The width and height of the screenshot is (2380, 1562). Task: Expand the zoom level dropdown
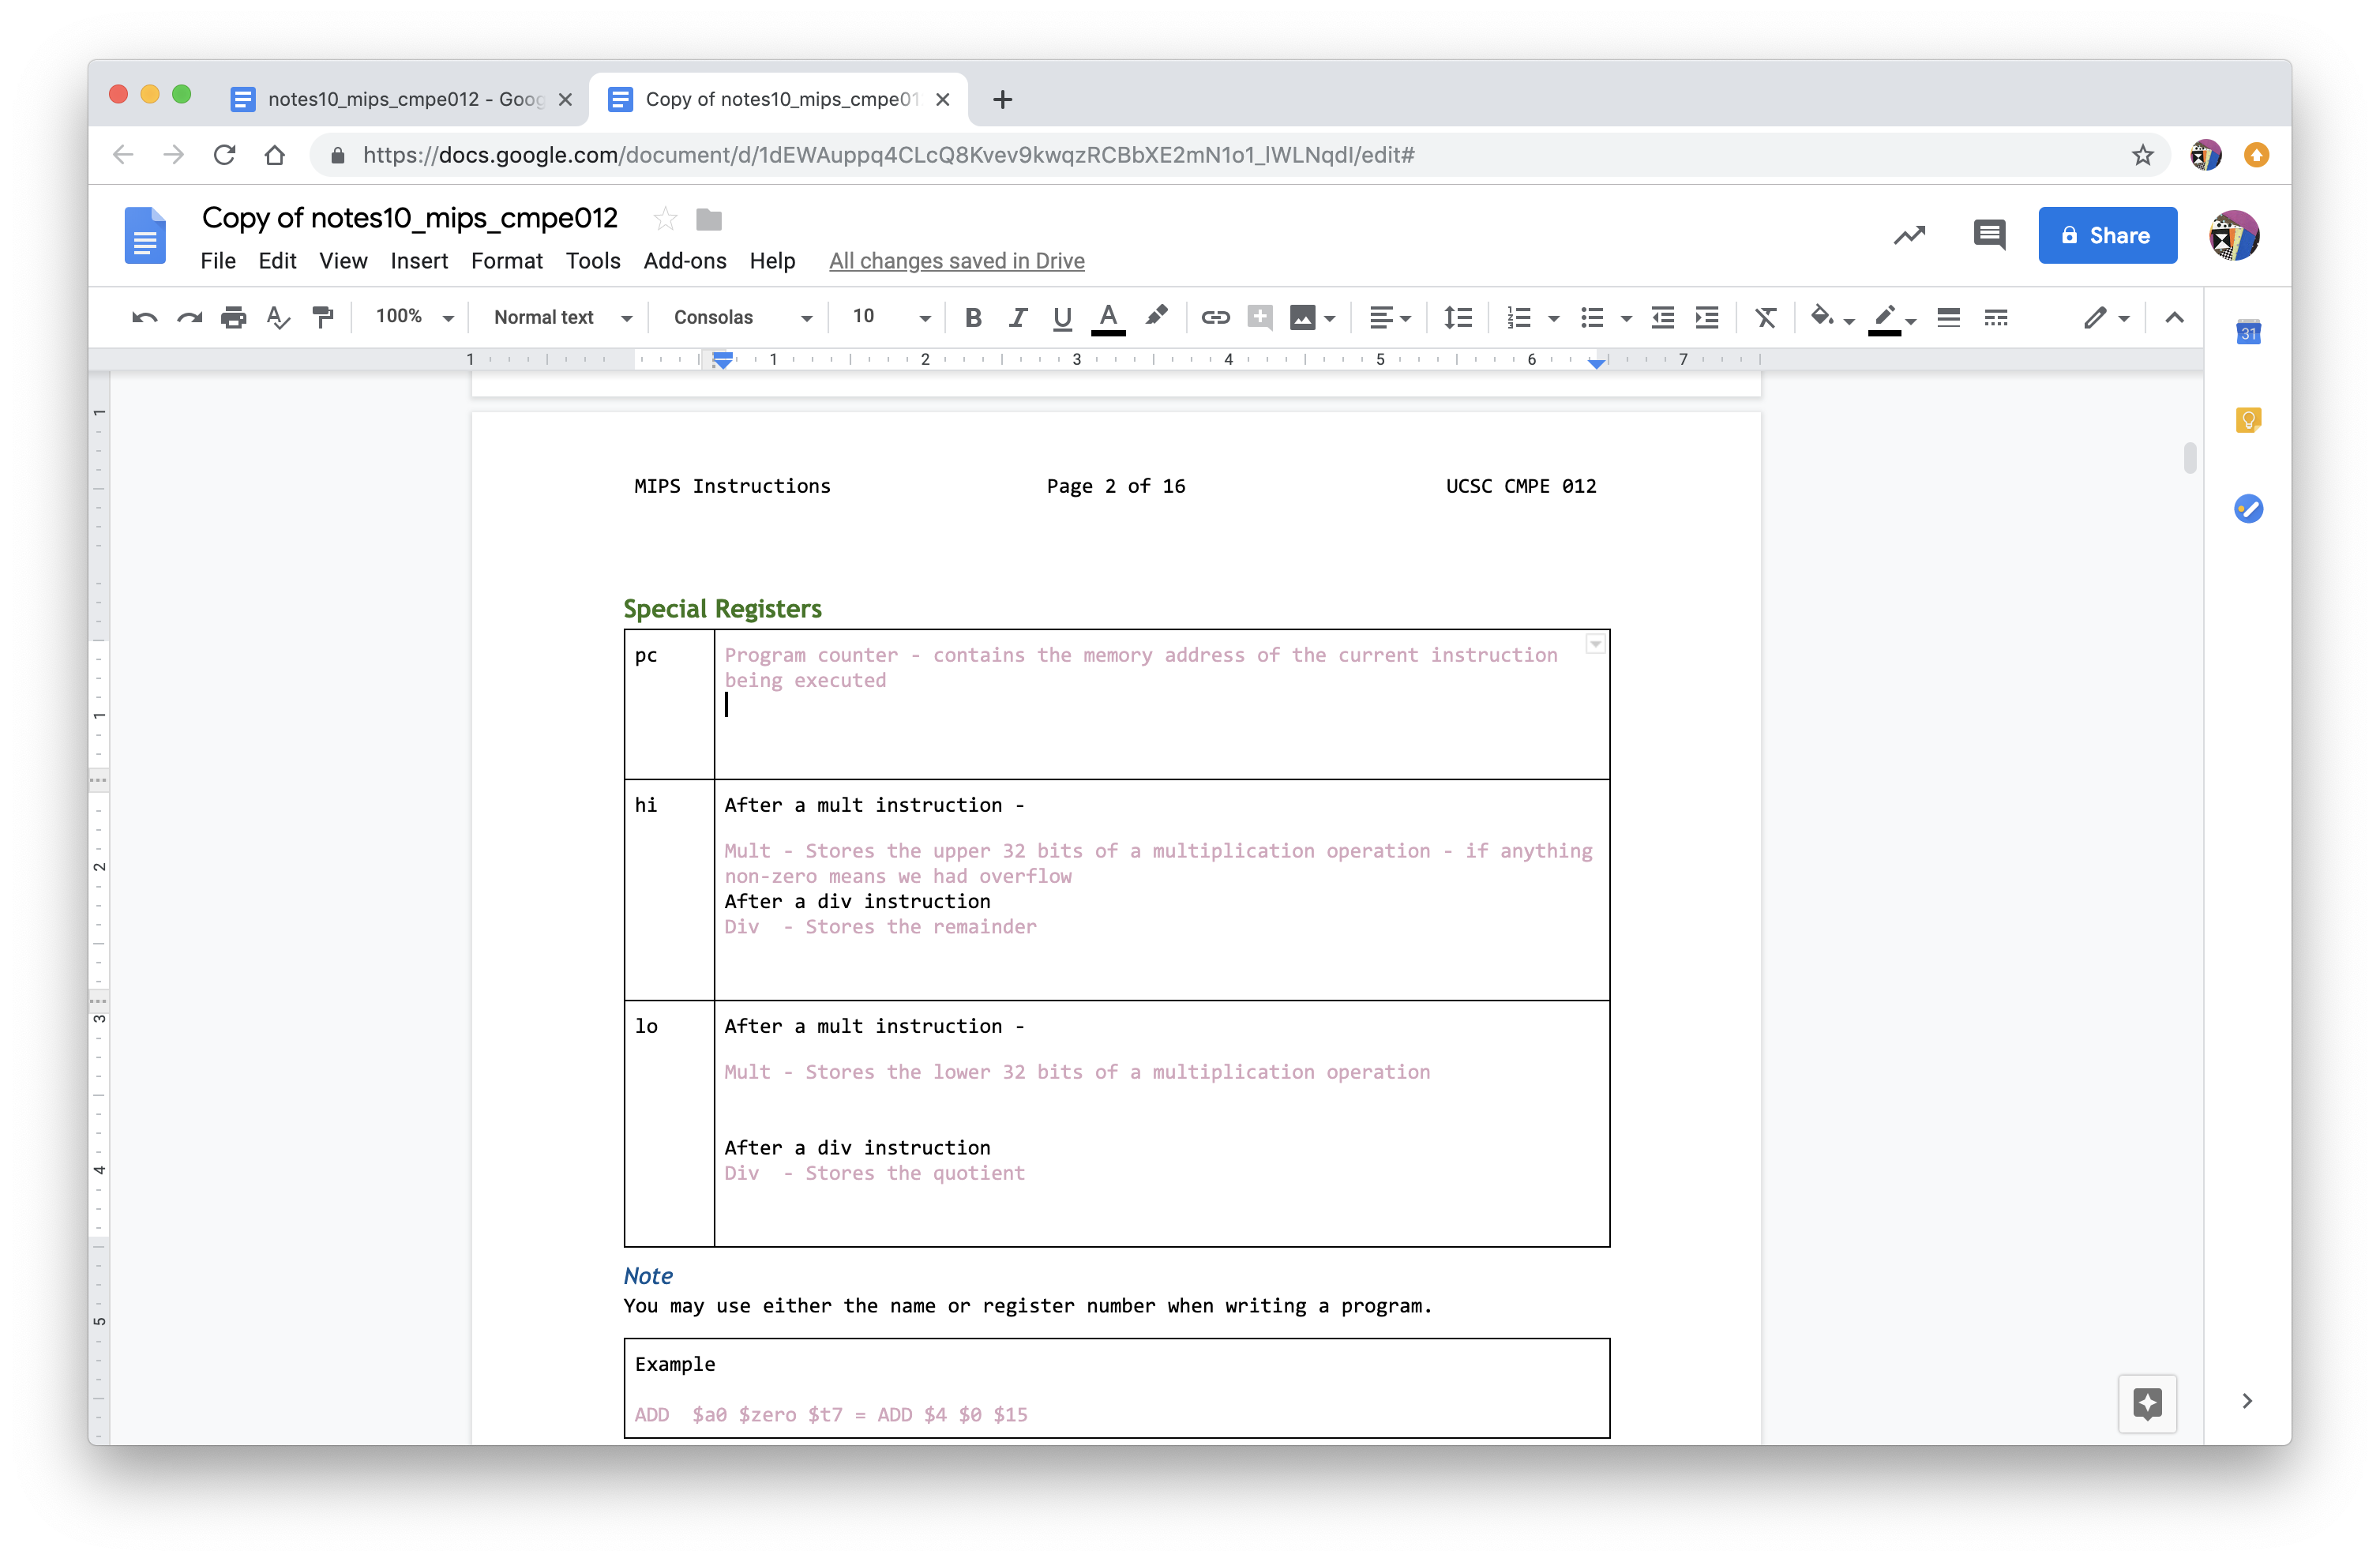pos(413,317)
